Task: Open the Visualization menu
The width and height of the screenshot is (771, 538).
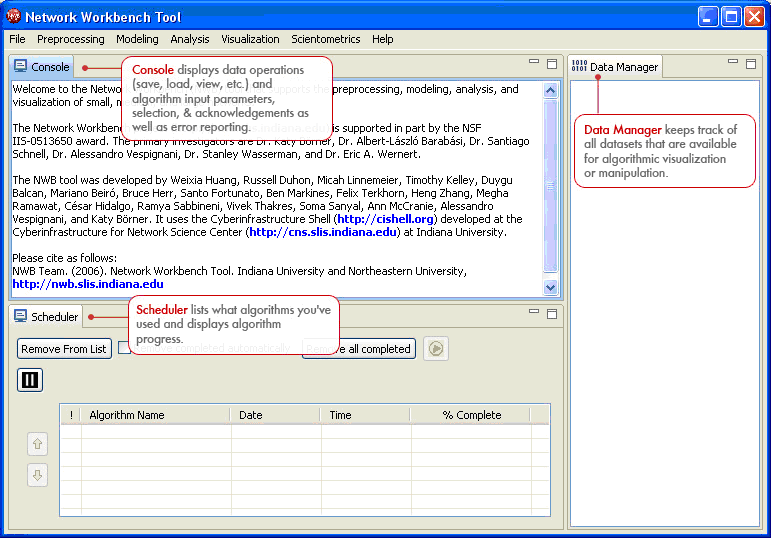Action: coord(250,39)
